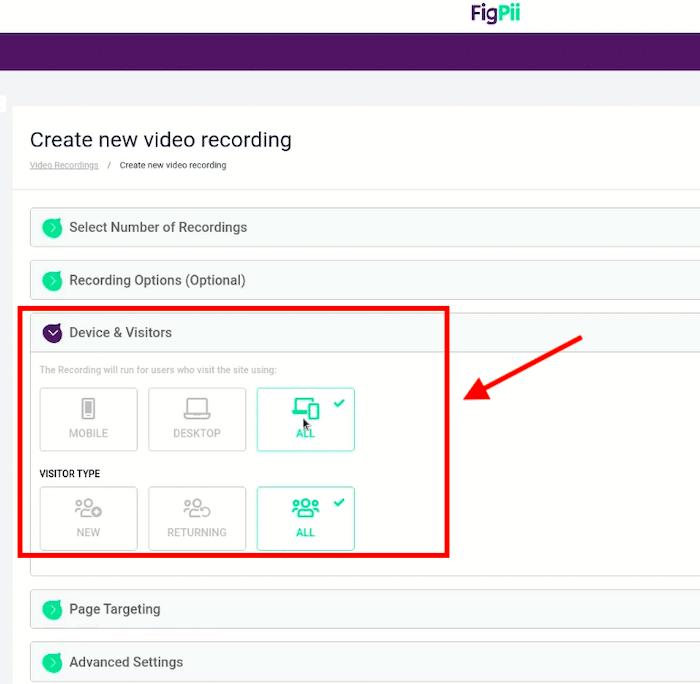The image size is (700, 684).
Task: Select the Desktop laptop device icon
Action: [197, 408]
